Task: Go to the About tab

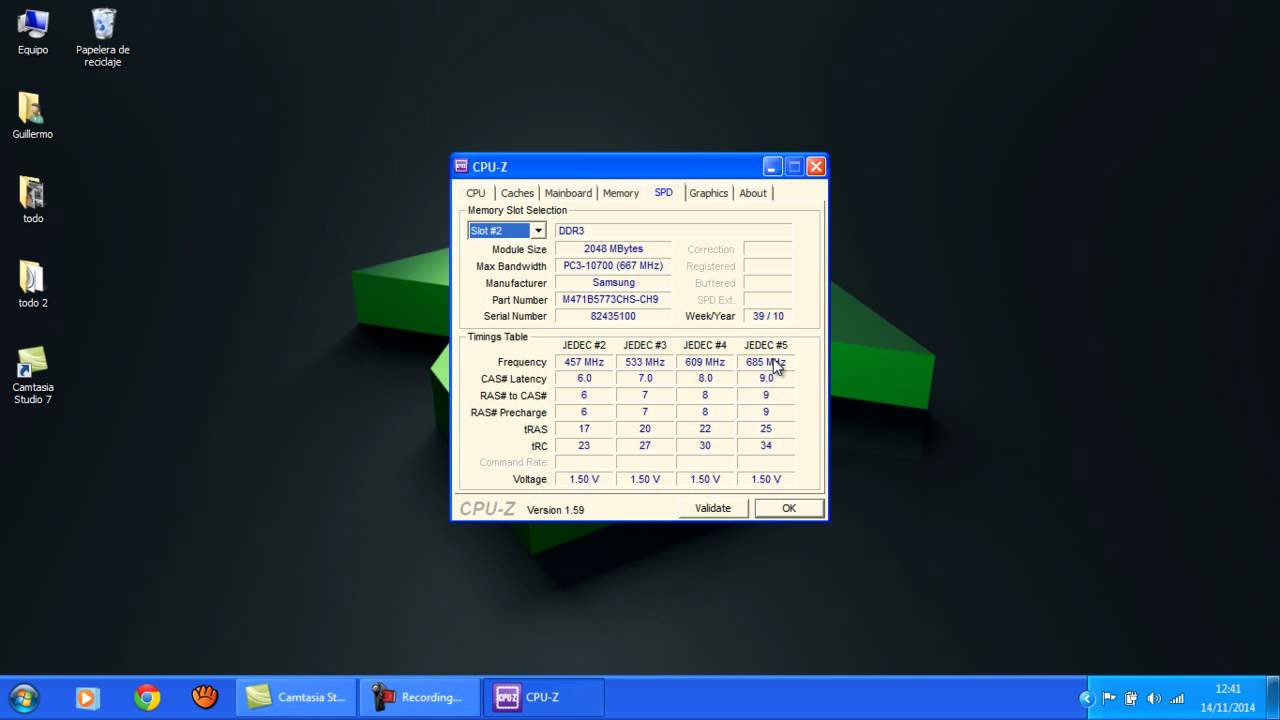Action: point(753,193)
